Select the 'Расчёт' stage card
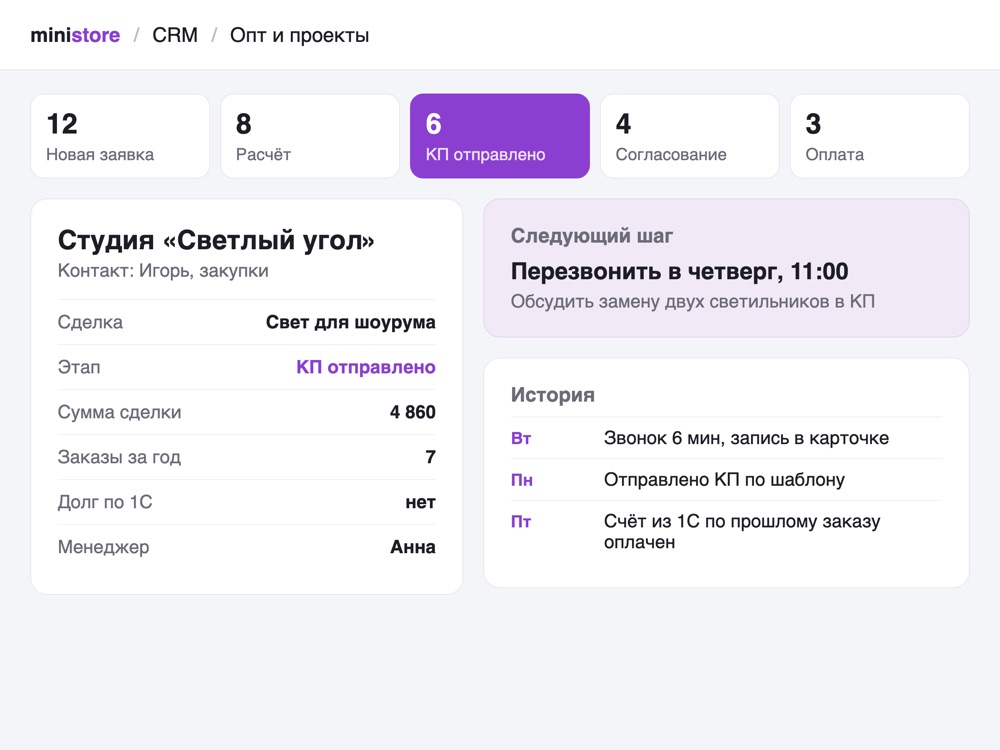Image resolution: width=1000 pixels, height=750 pixels. tap(310, 136)
